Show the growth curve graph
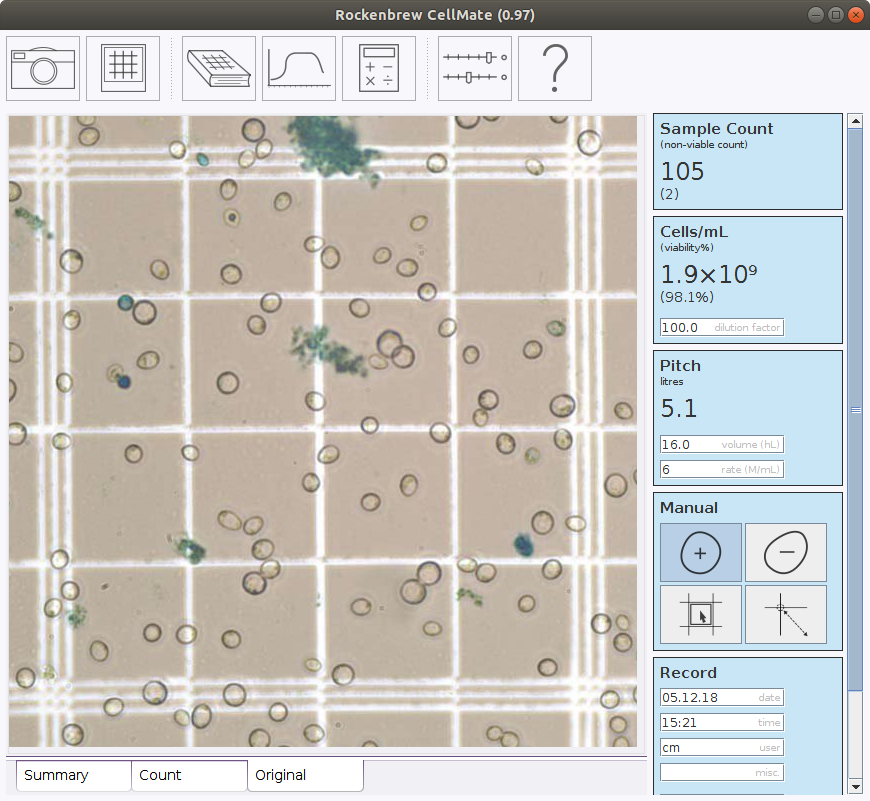This screenshot has height=801, width=870. click(299, 68)
